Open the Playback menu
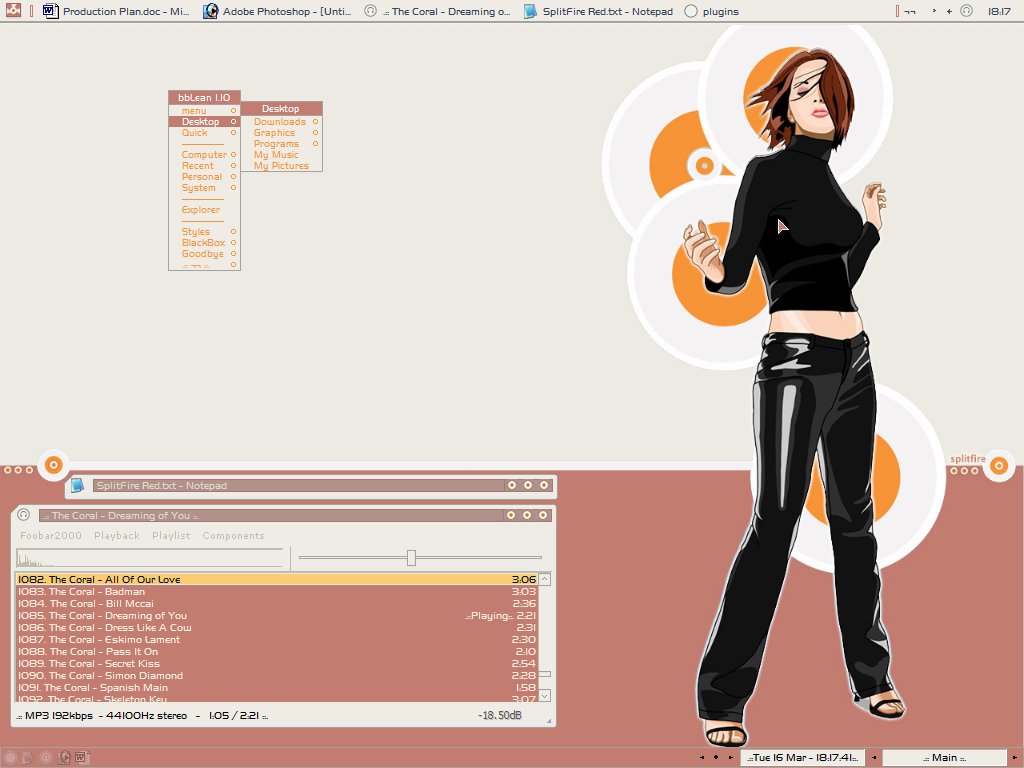Image resolution: width=1024 pixels, height=768 pixels. (x=117, y=536)
